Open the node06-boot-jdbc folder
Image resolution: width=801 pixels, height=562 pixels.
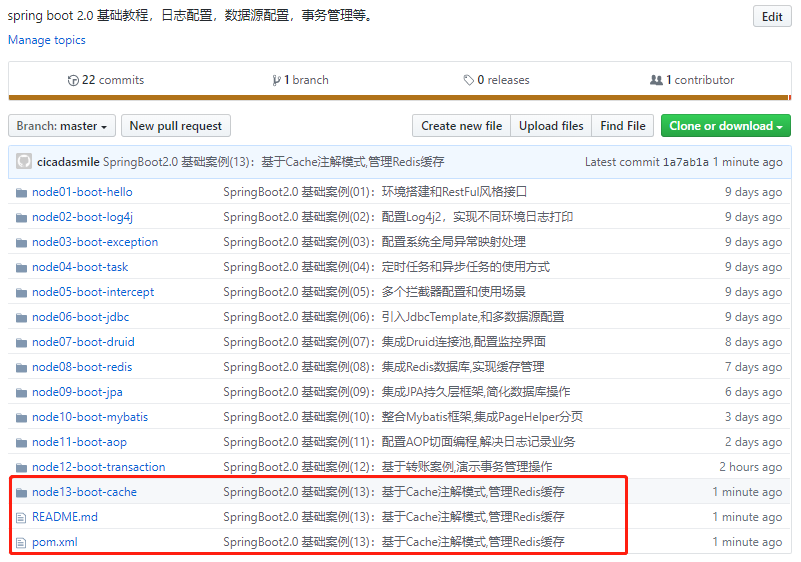click(x=81, y=317)
